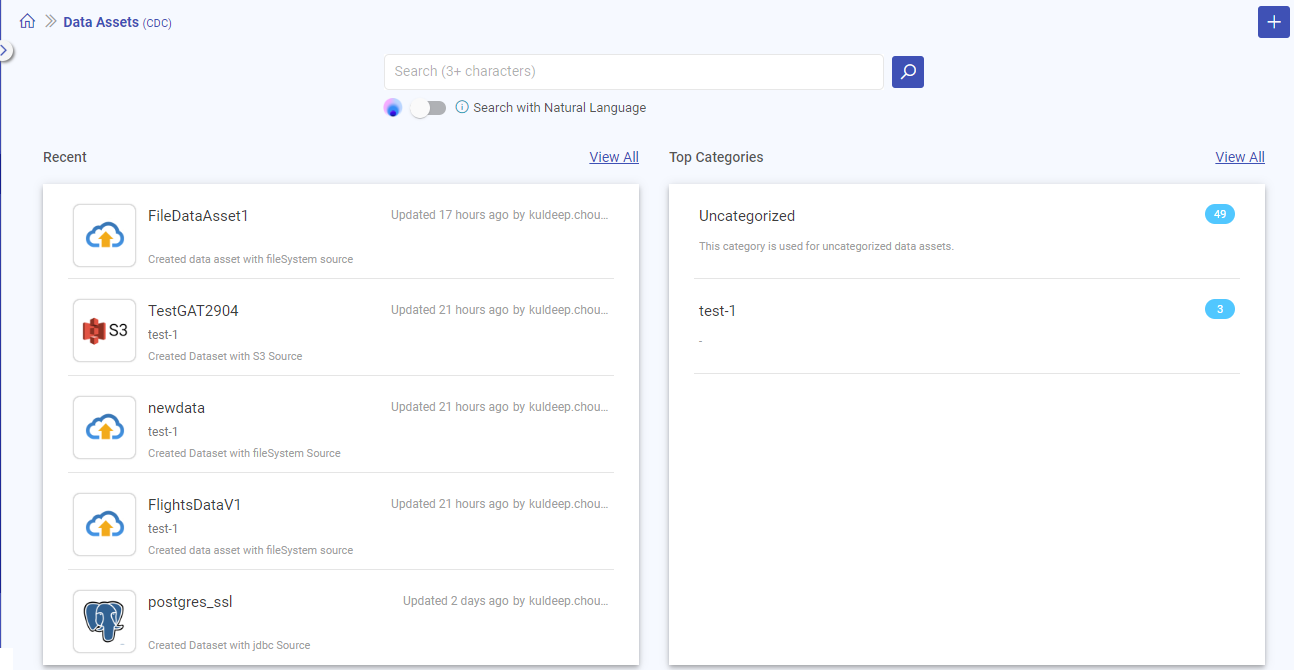This screenshot has width=1294, height=670.
Task: Click the plus button to add data asset
Action: tap(1273, 22)
